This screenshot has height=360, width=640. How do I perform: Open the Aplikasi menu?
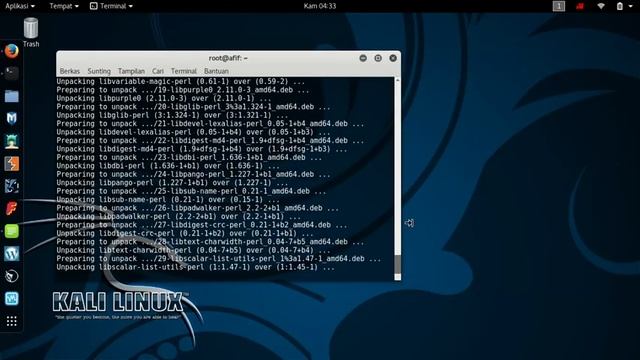pos(20,6)
